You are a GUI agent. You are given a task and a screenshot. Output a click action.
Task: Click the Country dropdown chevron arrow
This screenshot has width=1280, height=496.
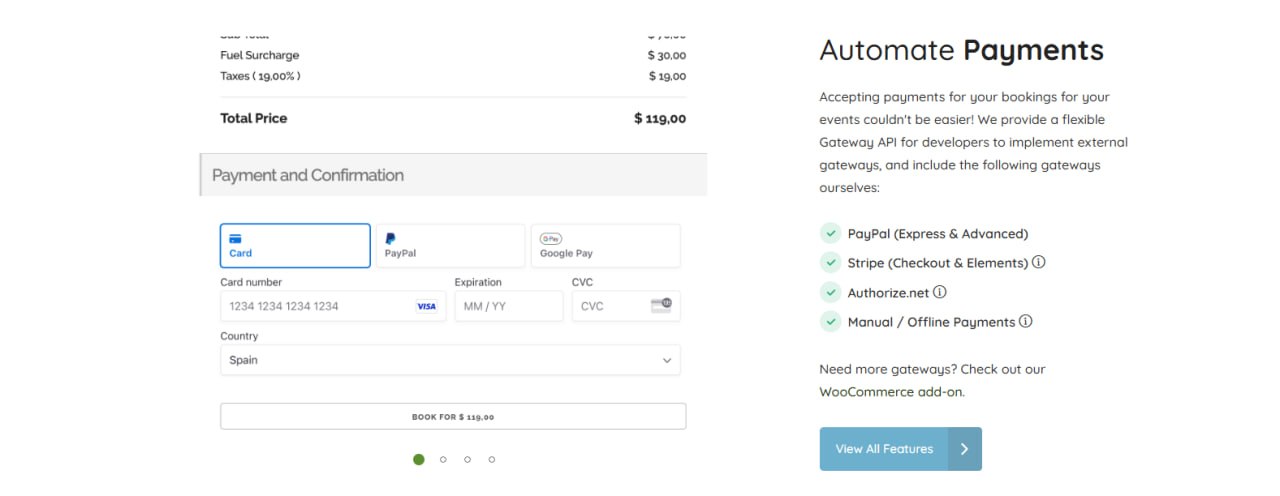[667, 360]
